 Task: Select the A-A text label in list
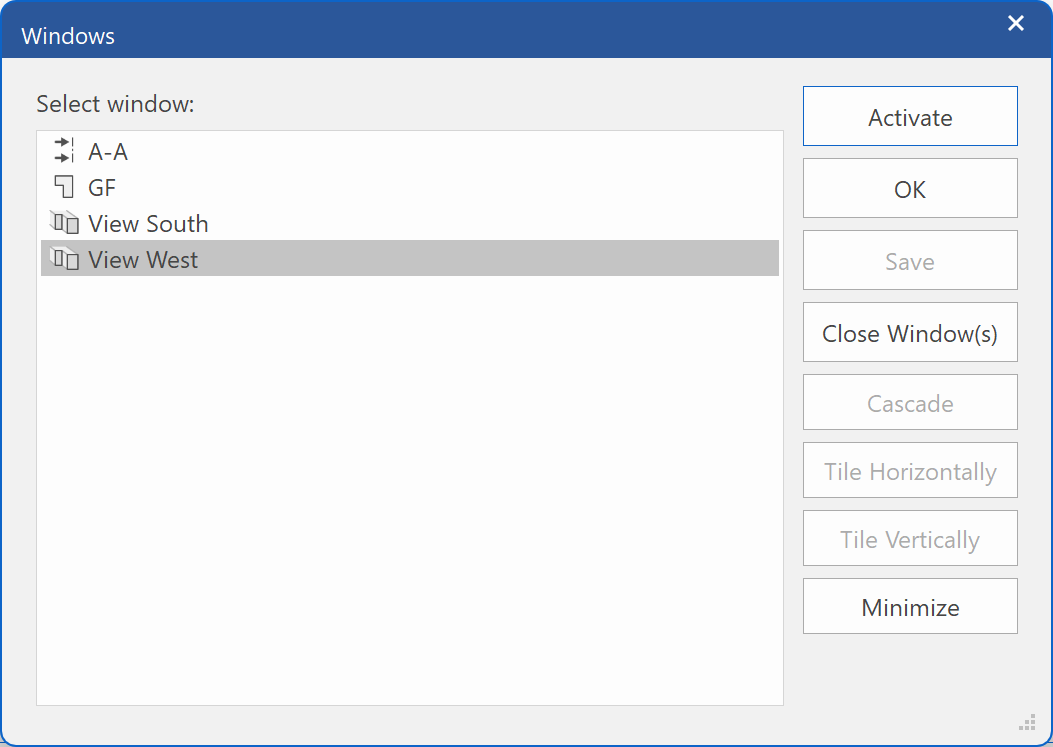108,152
